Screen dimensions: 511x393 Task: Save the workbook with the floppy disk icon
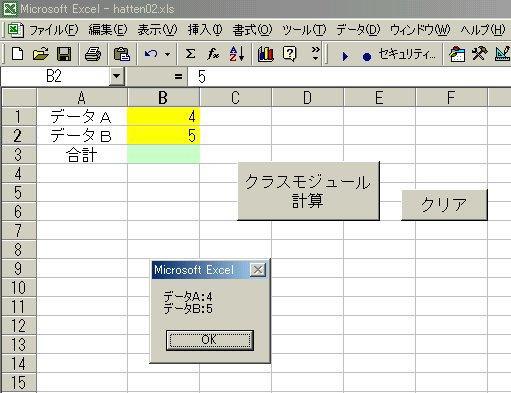click(x=64, y=54)
